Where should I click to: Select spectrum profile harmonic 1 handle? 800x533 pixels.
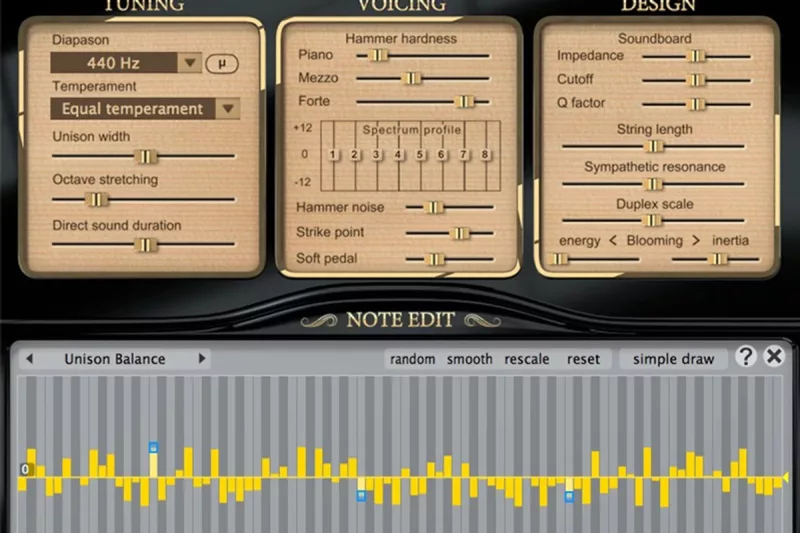pyautogui.click(x=332, y=154)
